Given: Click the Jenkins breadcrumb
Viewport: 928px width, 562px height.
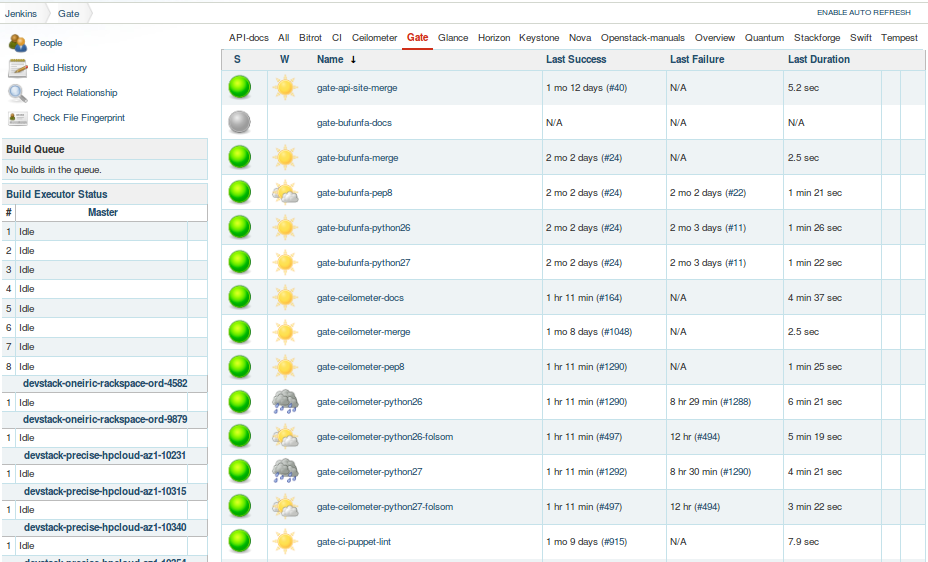Looking at the screenshot, I should coord(21,14).
